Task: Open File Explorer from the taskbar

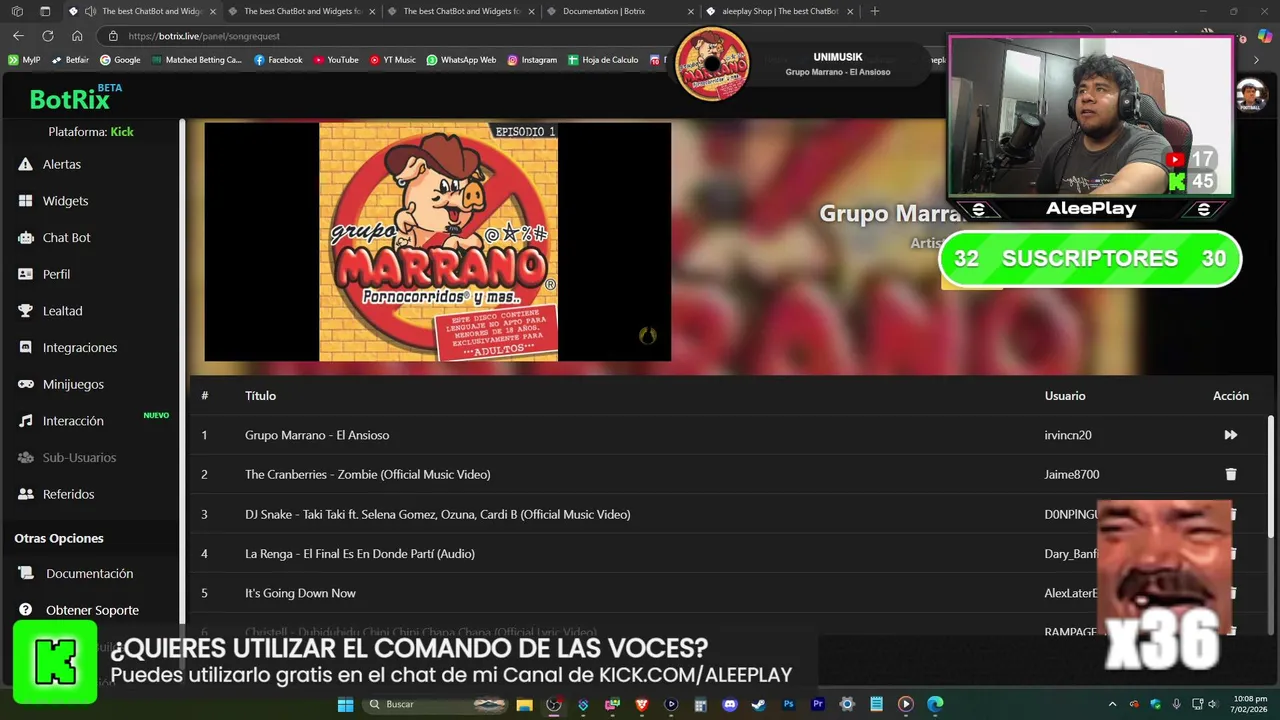Action: (x=524, y=704)
